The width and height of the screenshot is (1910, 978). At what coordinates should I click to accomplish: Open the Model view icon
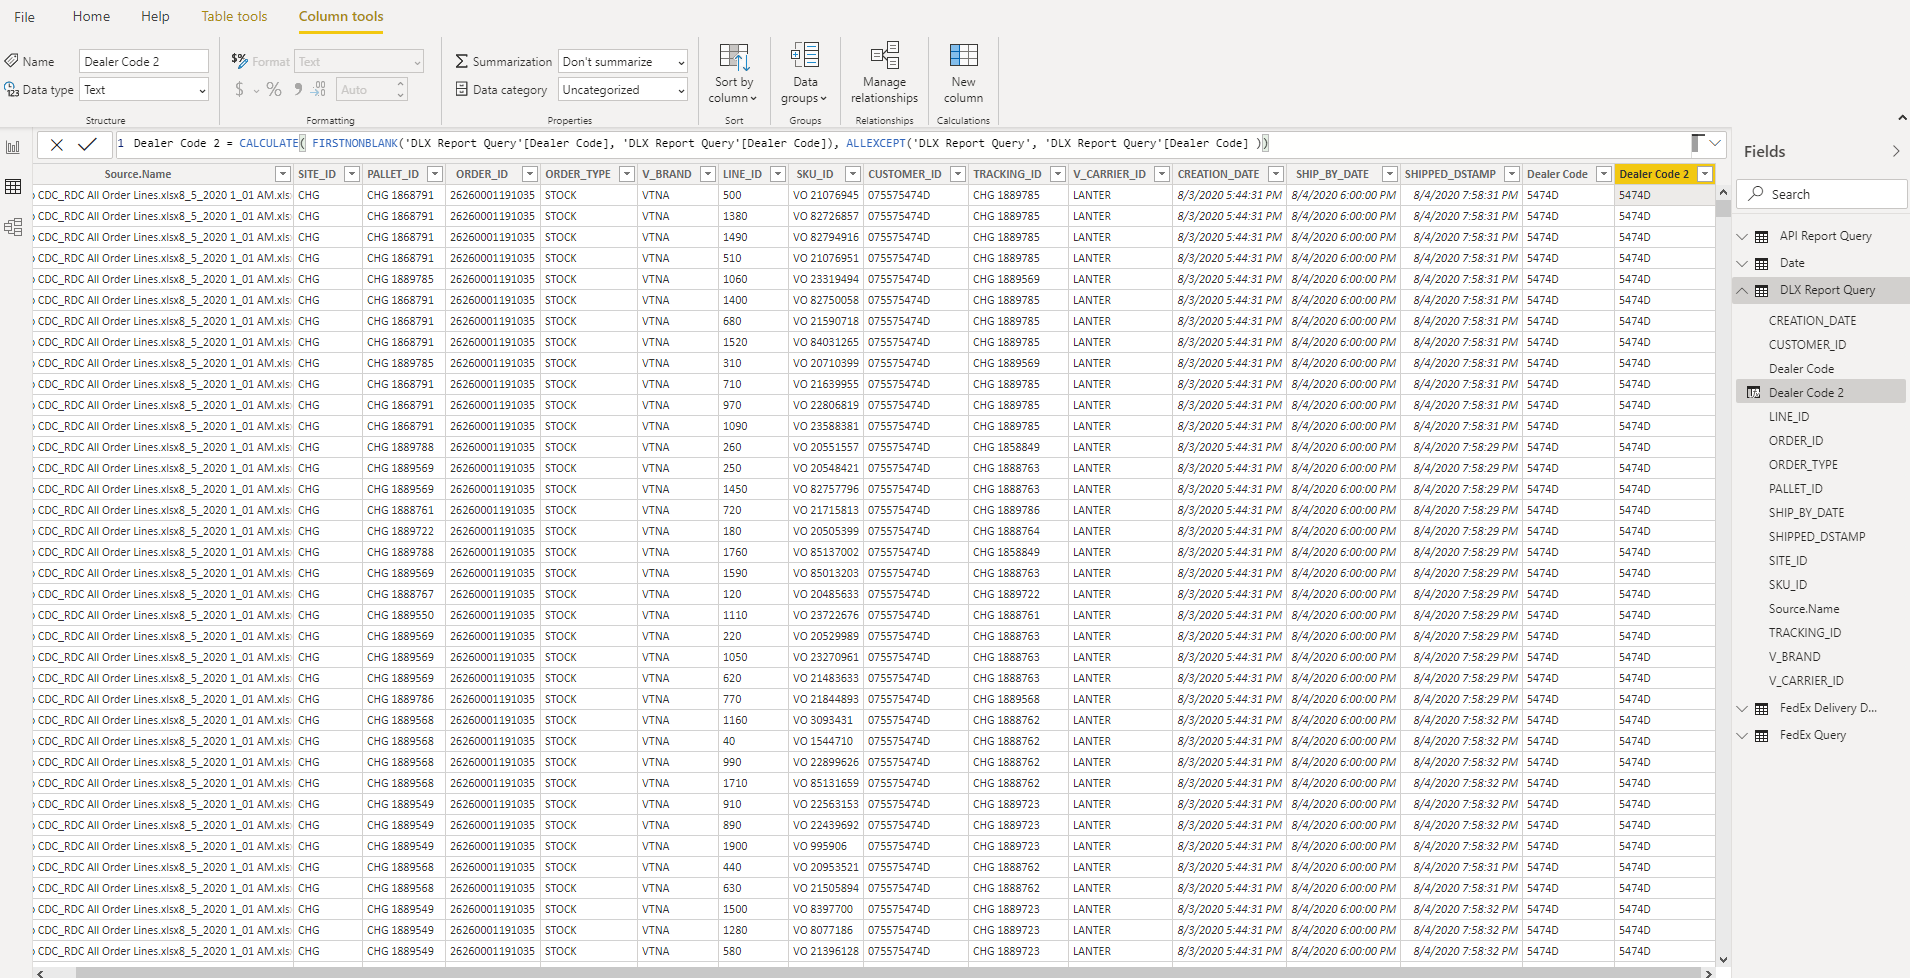point(13,227)
